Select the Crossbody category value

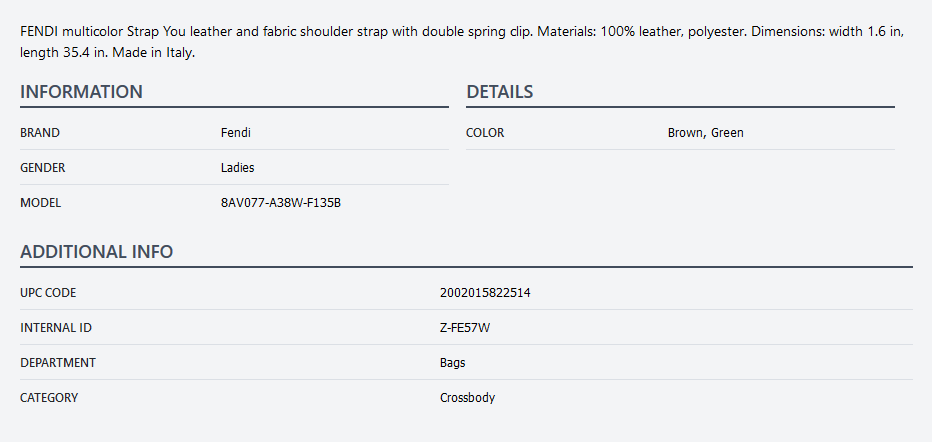tap(467, 398)
